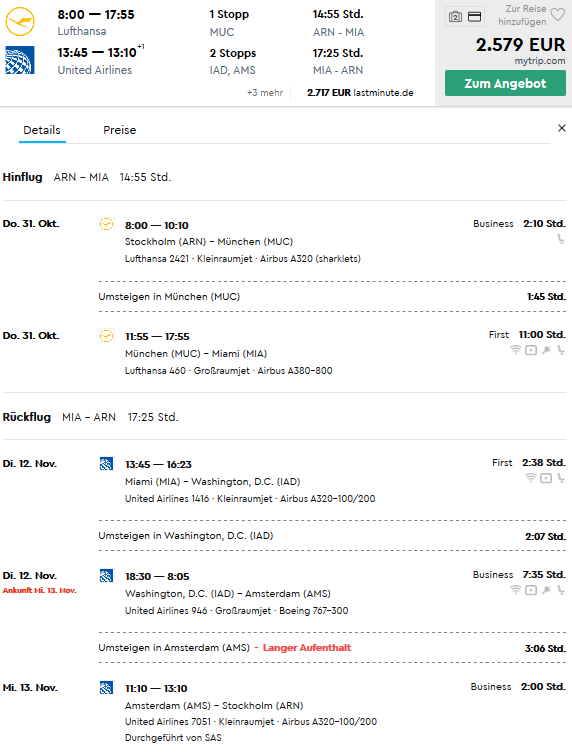572x756 pixels.
Task: Click the entertainment icon on the Washington–Amsterdam flight
Action: [x=531, y=590]
